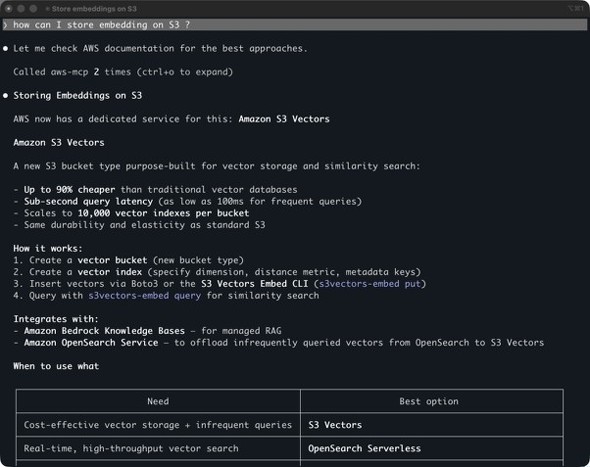This screenshot has width=590, height=467.
Task: Click the prompt chevron at the input line
Action: [5, 25]
